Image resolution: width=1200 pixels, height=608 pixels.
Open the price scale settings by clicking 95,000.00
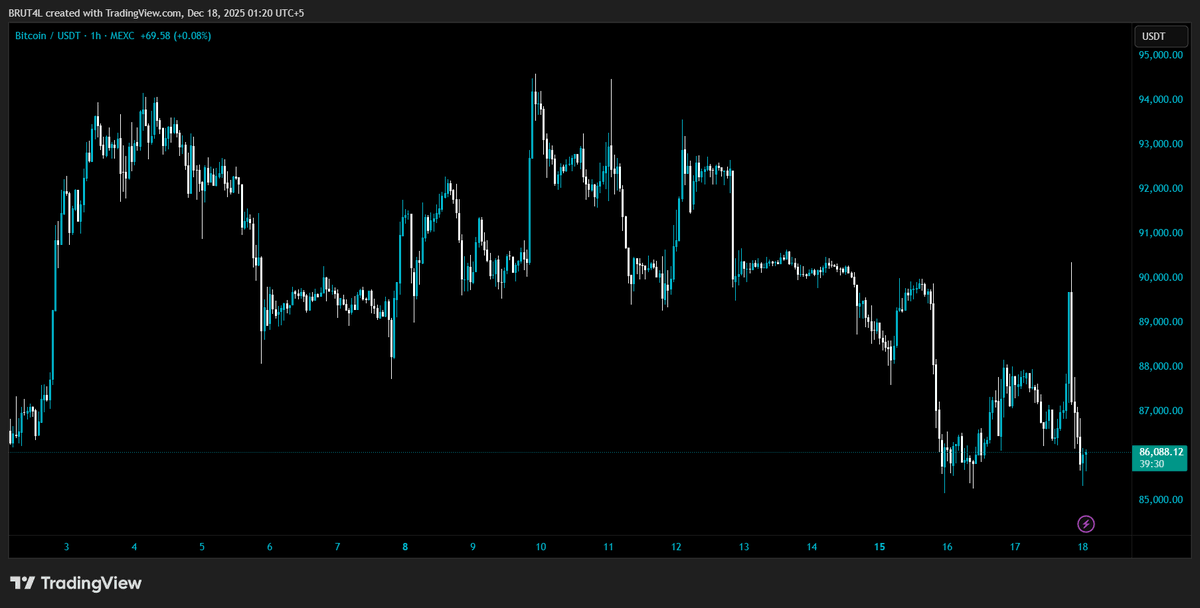[x=1159, y=57]
